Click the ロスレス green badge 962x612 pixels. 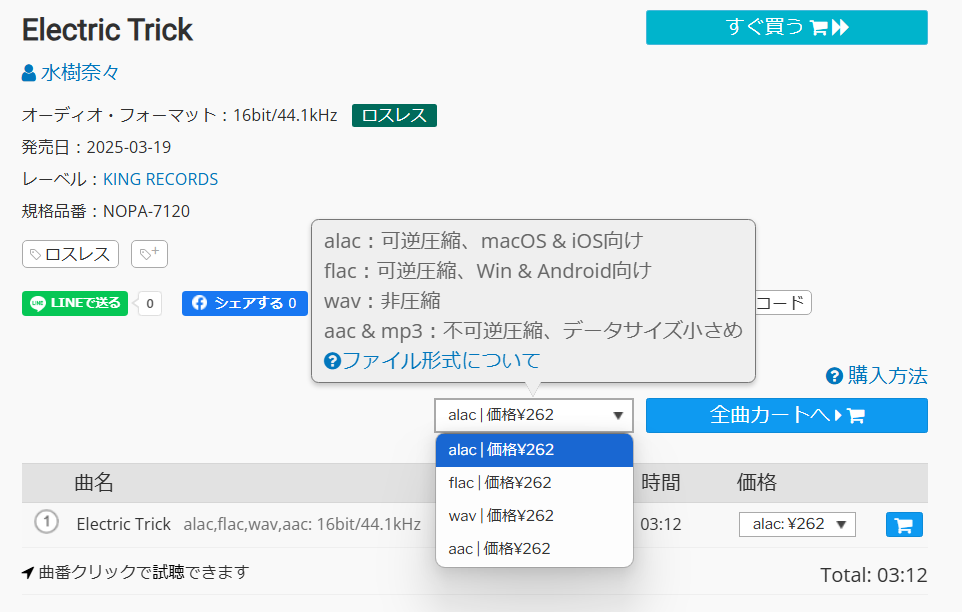click(x=394, y=115)
